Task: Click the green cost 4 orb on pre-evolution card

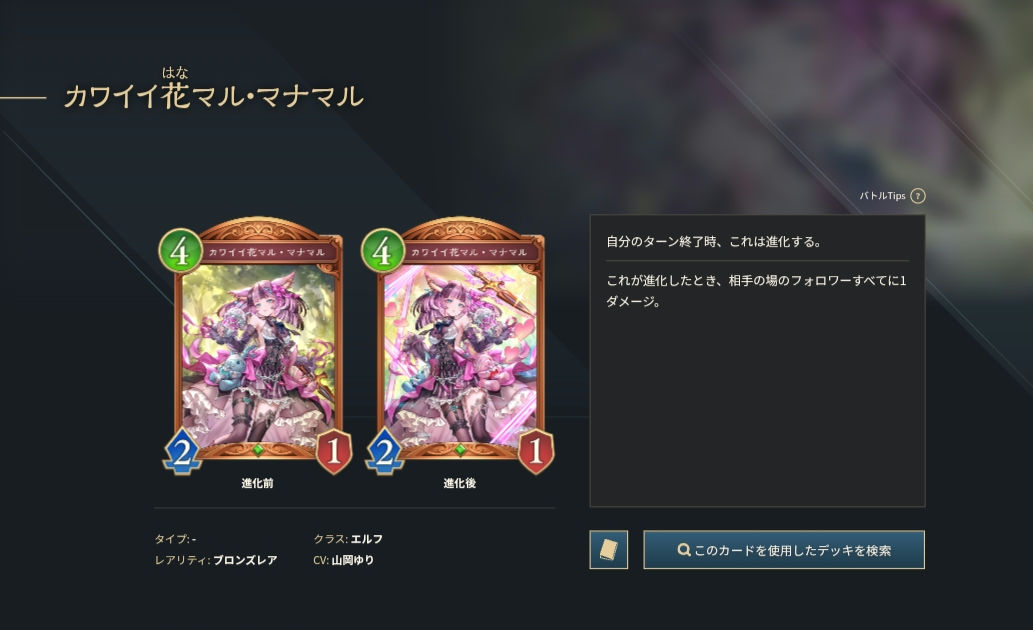Action: 180,250
